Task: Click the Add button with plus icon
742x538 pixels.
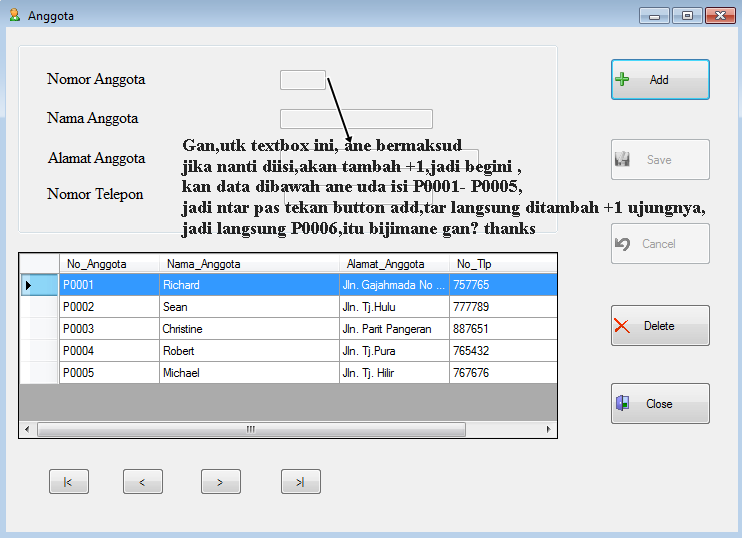Action: pos(660,80)
